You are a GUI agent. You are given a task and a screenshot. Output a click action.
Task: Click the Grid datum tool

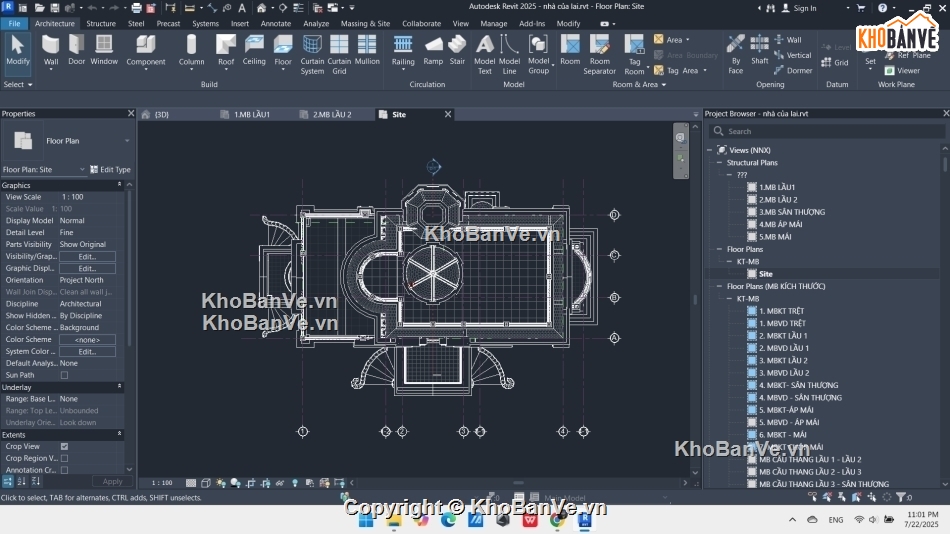pos(835,62)
